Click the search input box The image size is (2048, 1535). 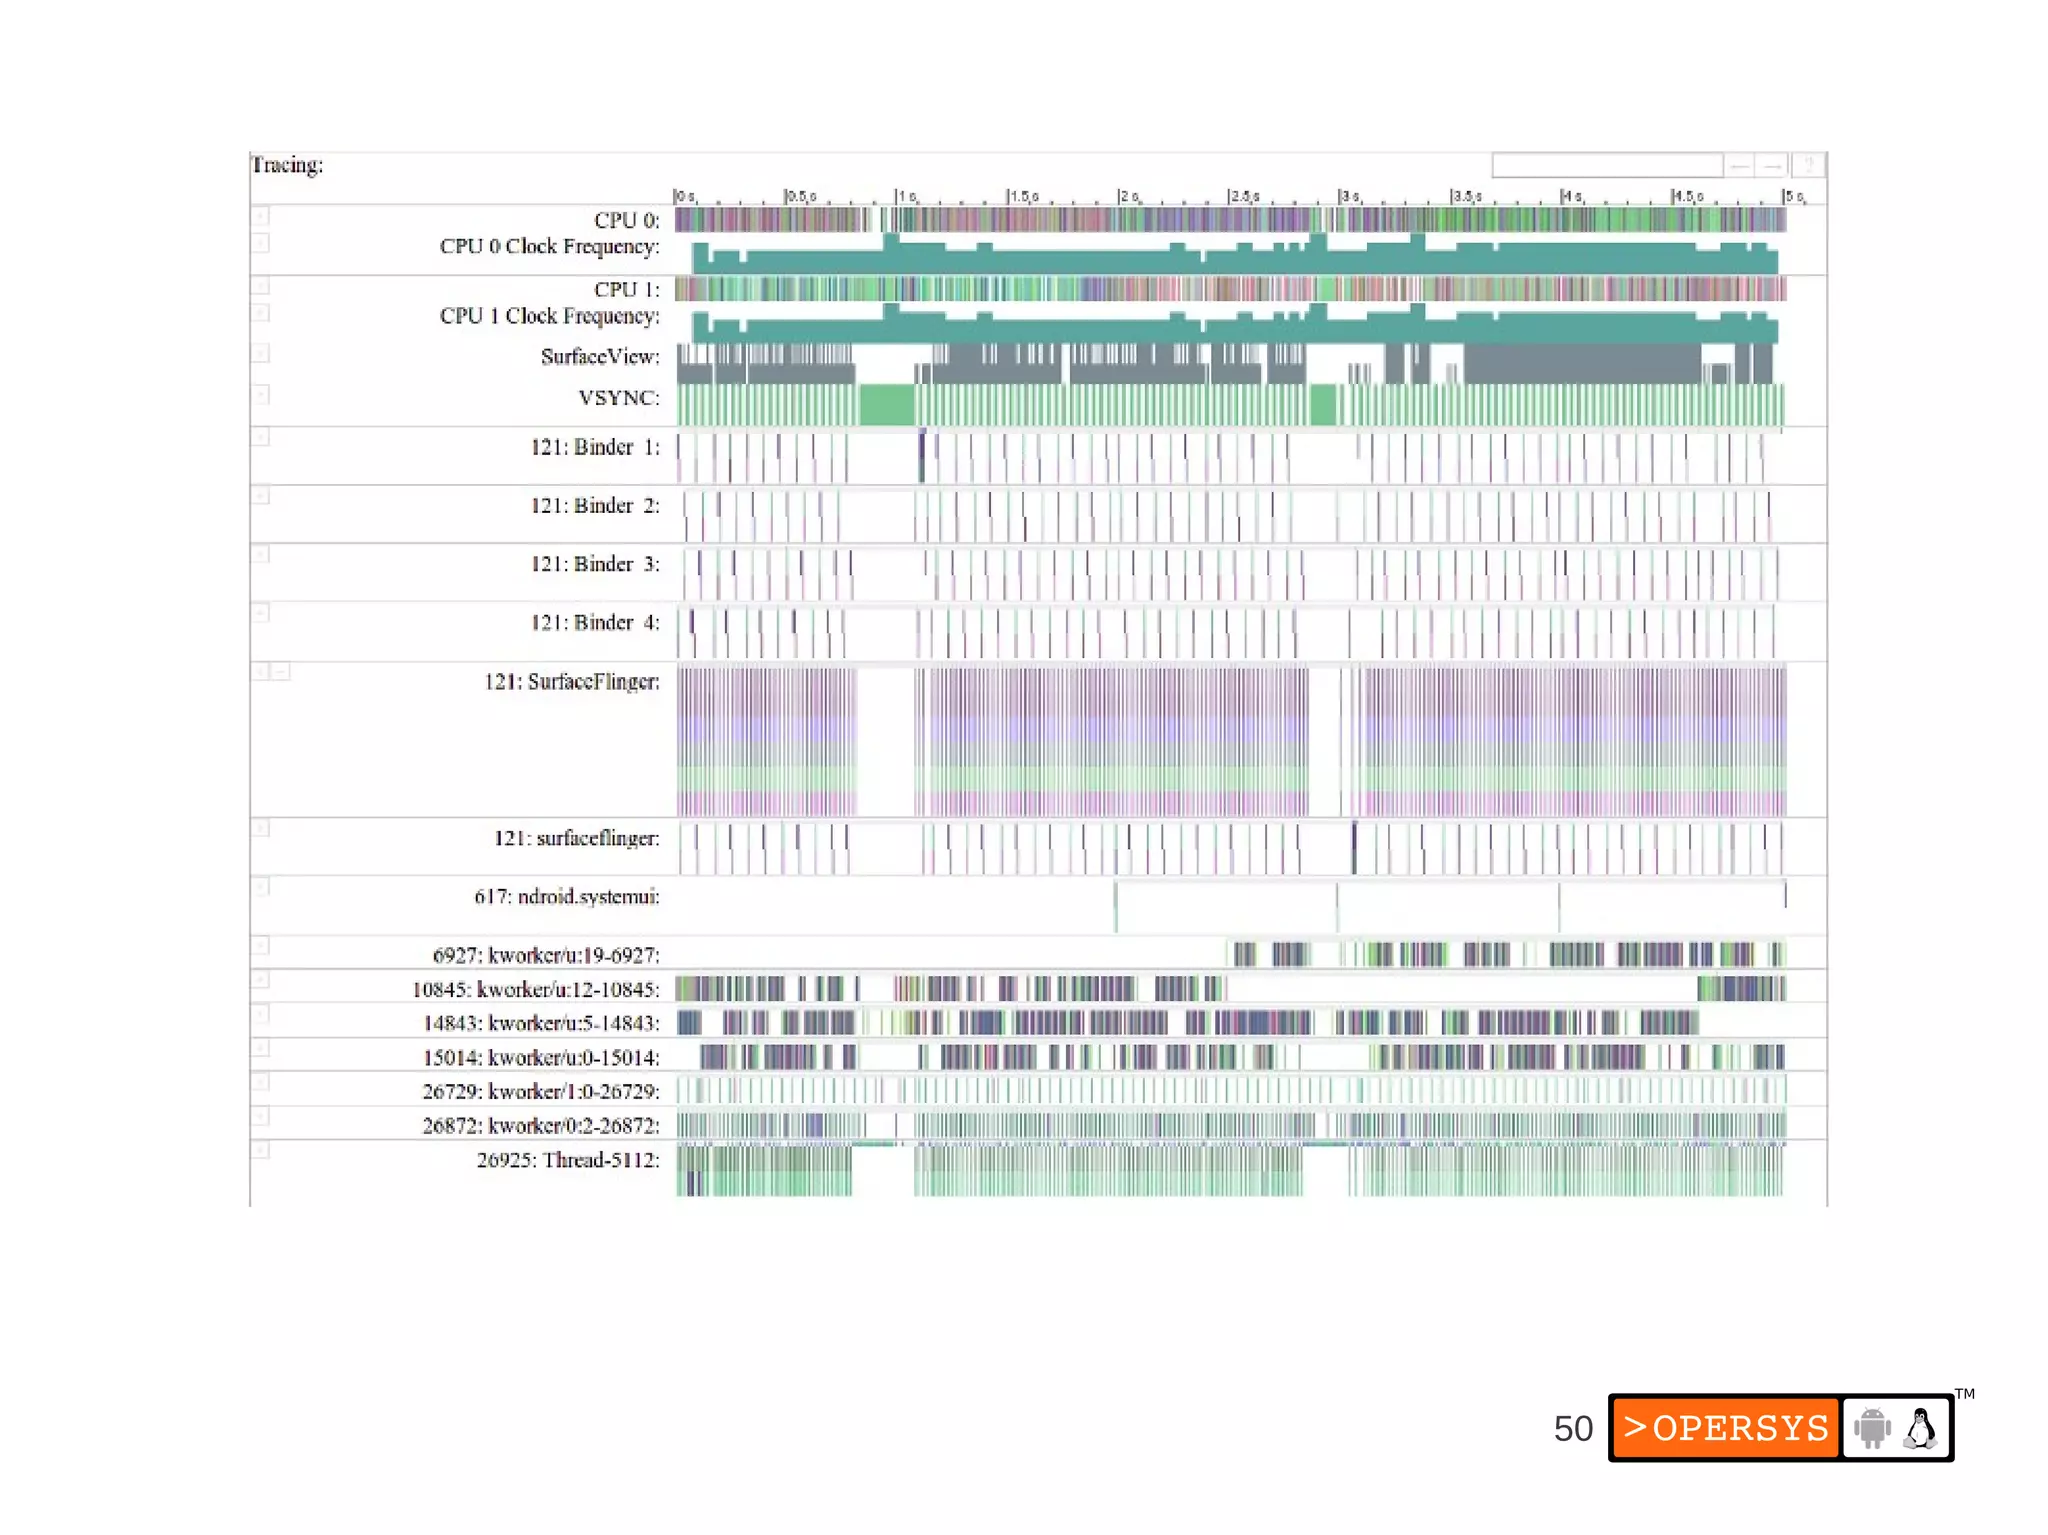coord(1606,166)
